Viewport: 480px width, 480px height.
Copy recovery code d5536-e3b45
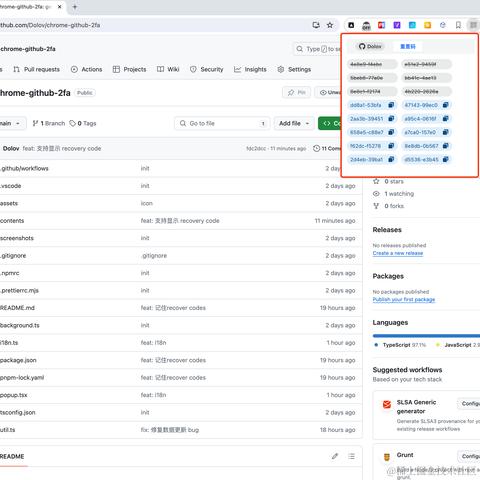pos(445,159)
